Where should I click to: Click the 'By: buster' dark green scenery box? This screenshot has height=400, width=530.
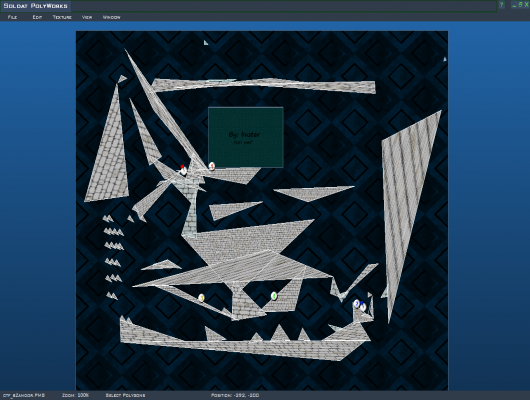point(246,137)
